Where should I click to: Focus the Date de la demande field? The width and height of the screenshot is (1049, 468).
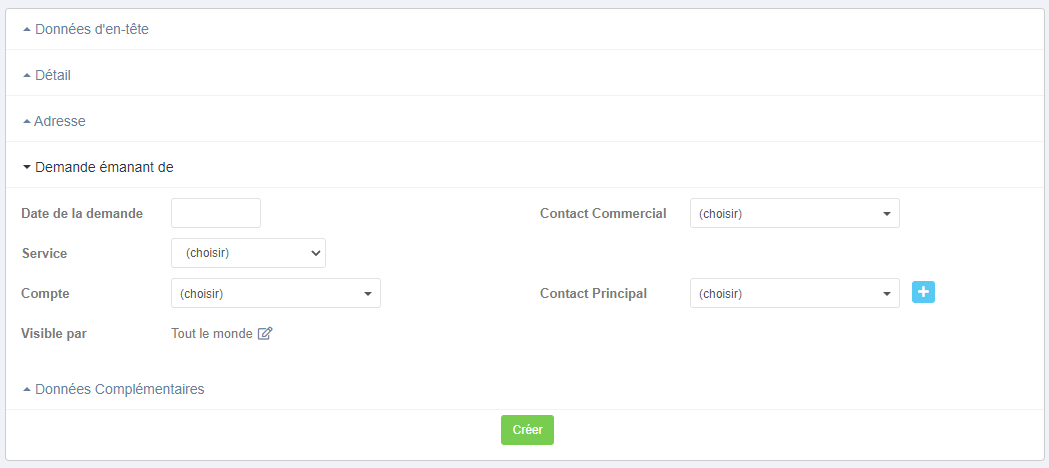[x=216, y=213]
